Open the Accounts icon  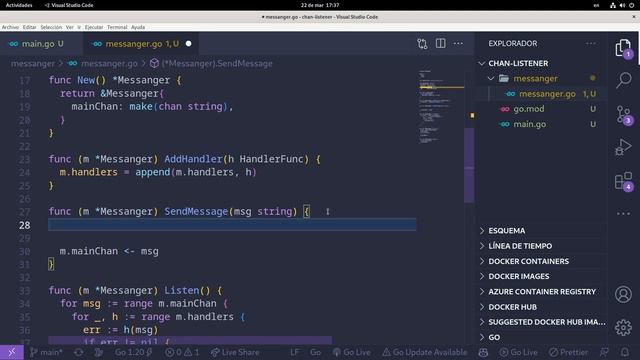coord(623,294)
